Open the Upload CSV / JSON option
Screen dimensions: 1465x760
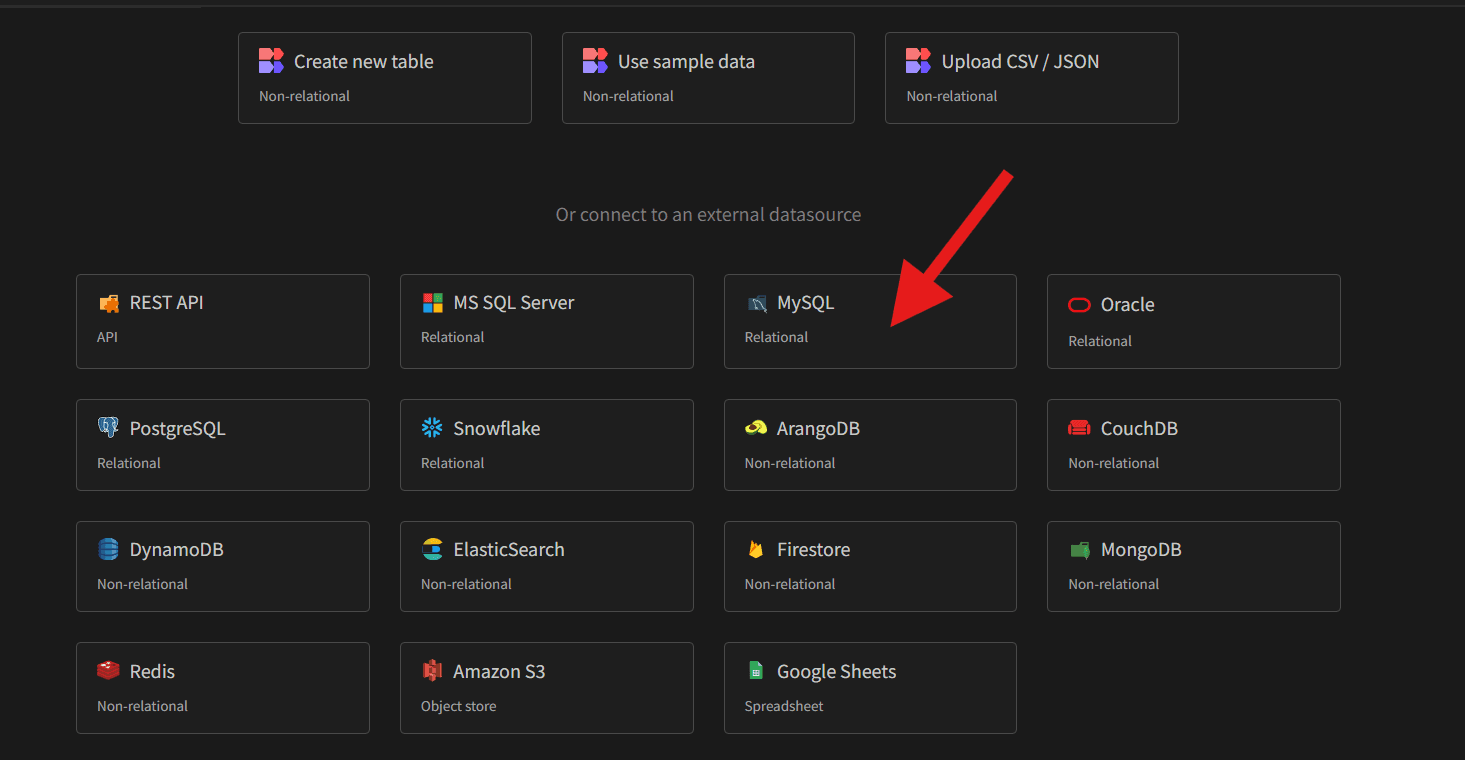[x=1032, y=78]
